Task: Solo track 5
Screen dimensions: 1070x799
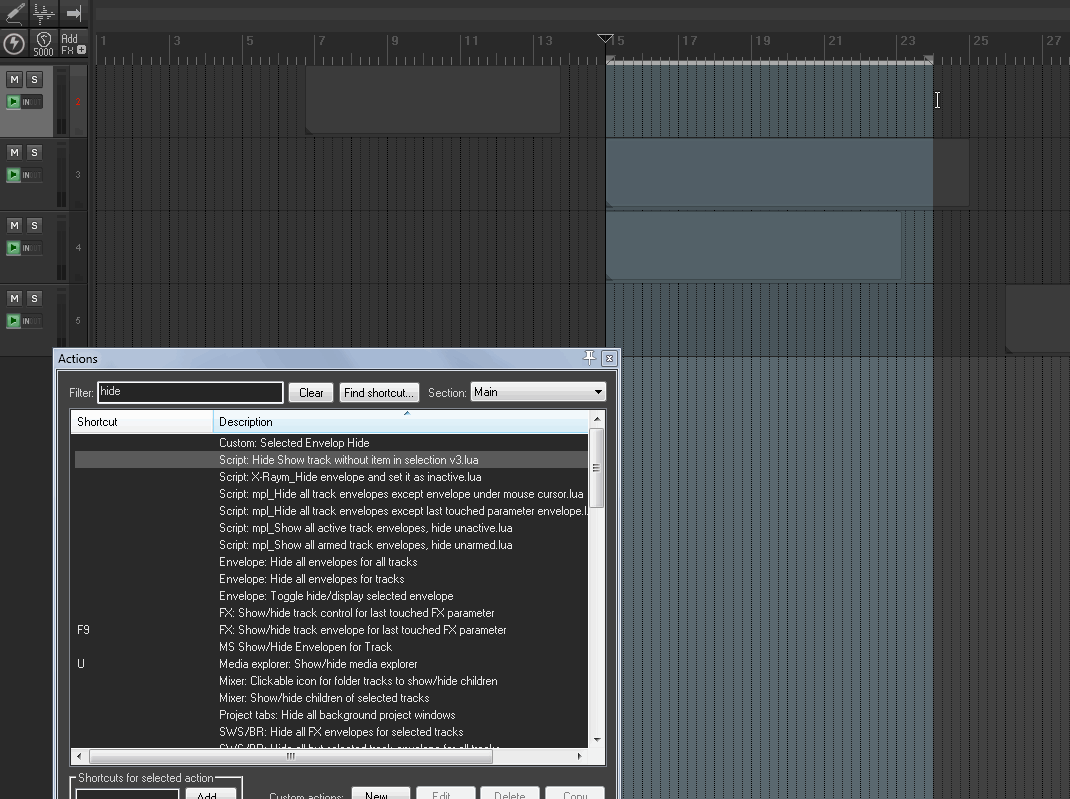Action: click(x=34, y=298)
